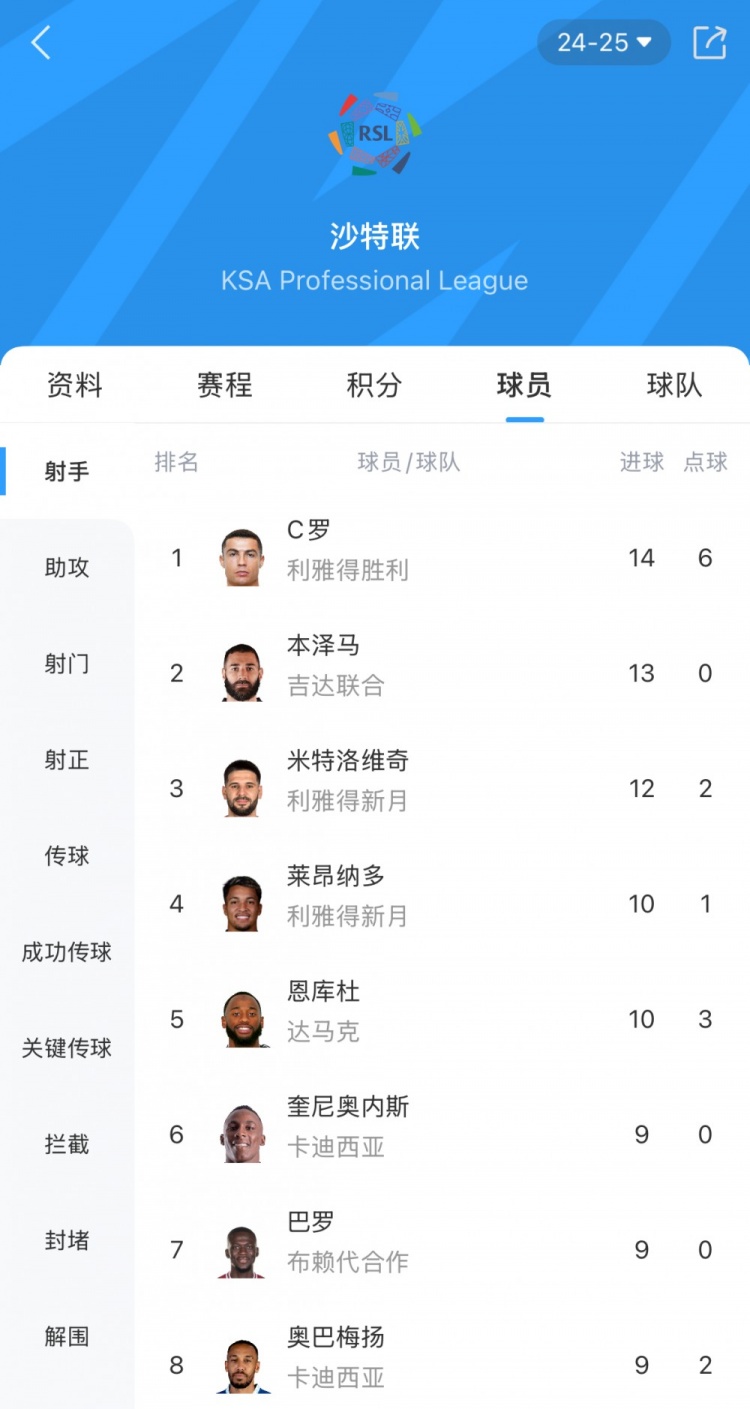Screen dimensions: 750x1409
Task: Select 射门 stat category
Action: pos(67,664)
